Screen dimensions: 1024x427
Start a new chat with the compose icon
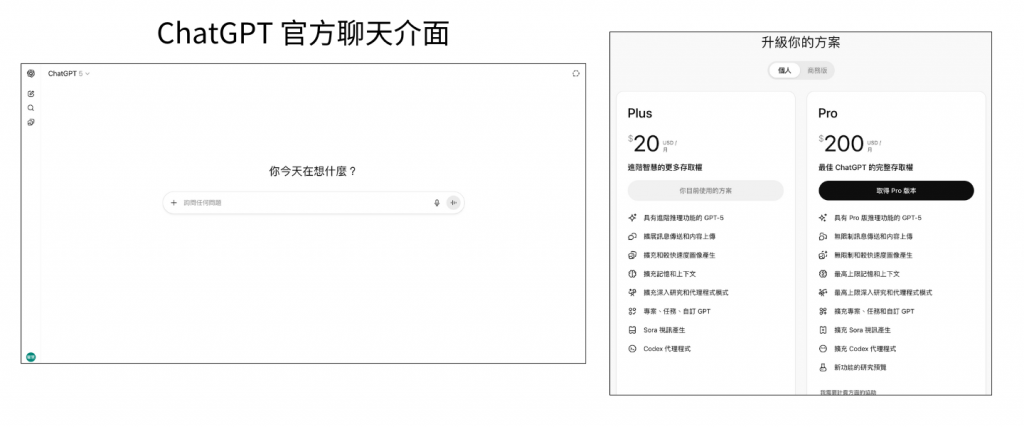click(31, 94)
